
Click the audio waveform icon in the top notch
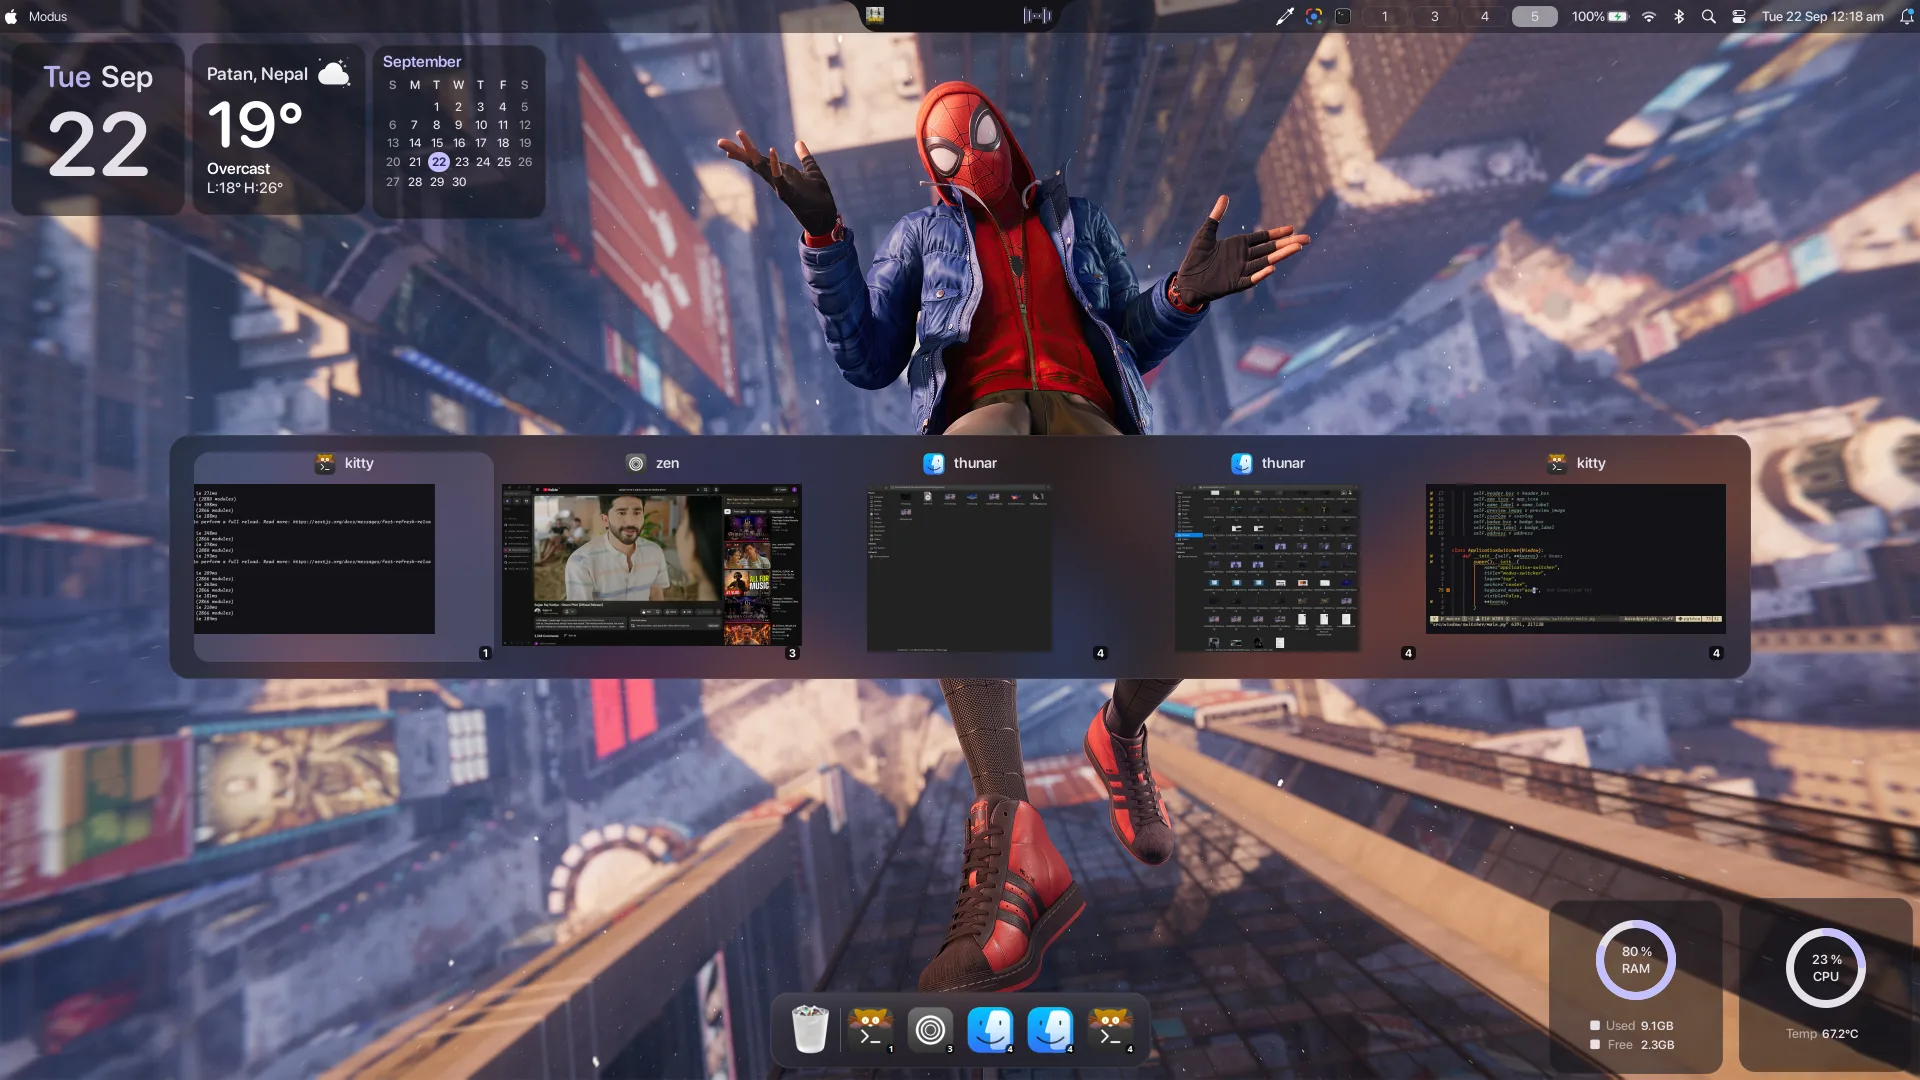[1037, 15]
